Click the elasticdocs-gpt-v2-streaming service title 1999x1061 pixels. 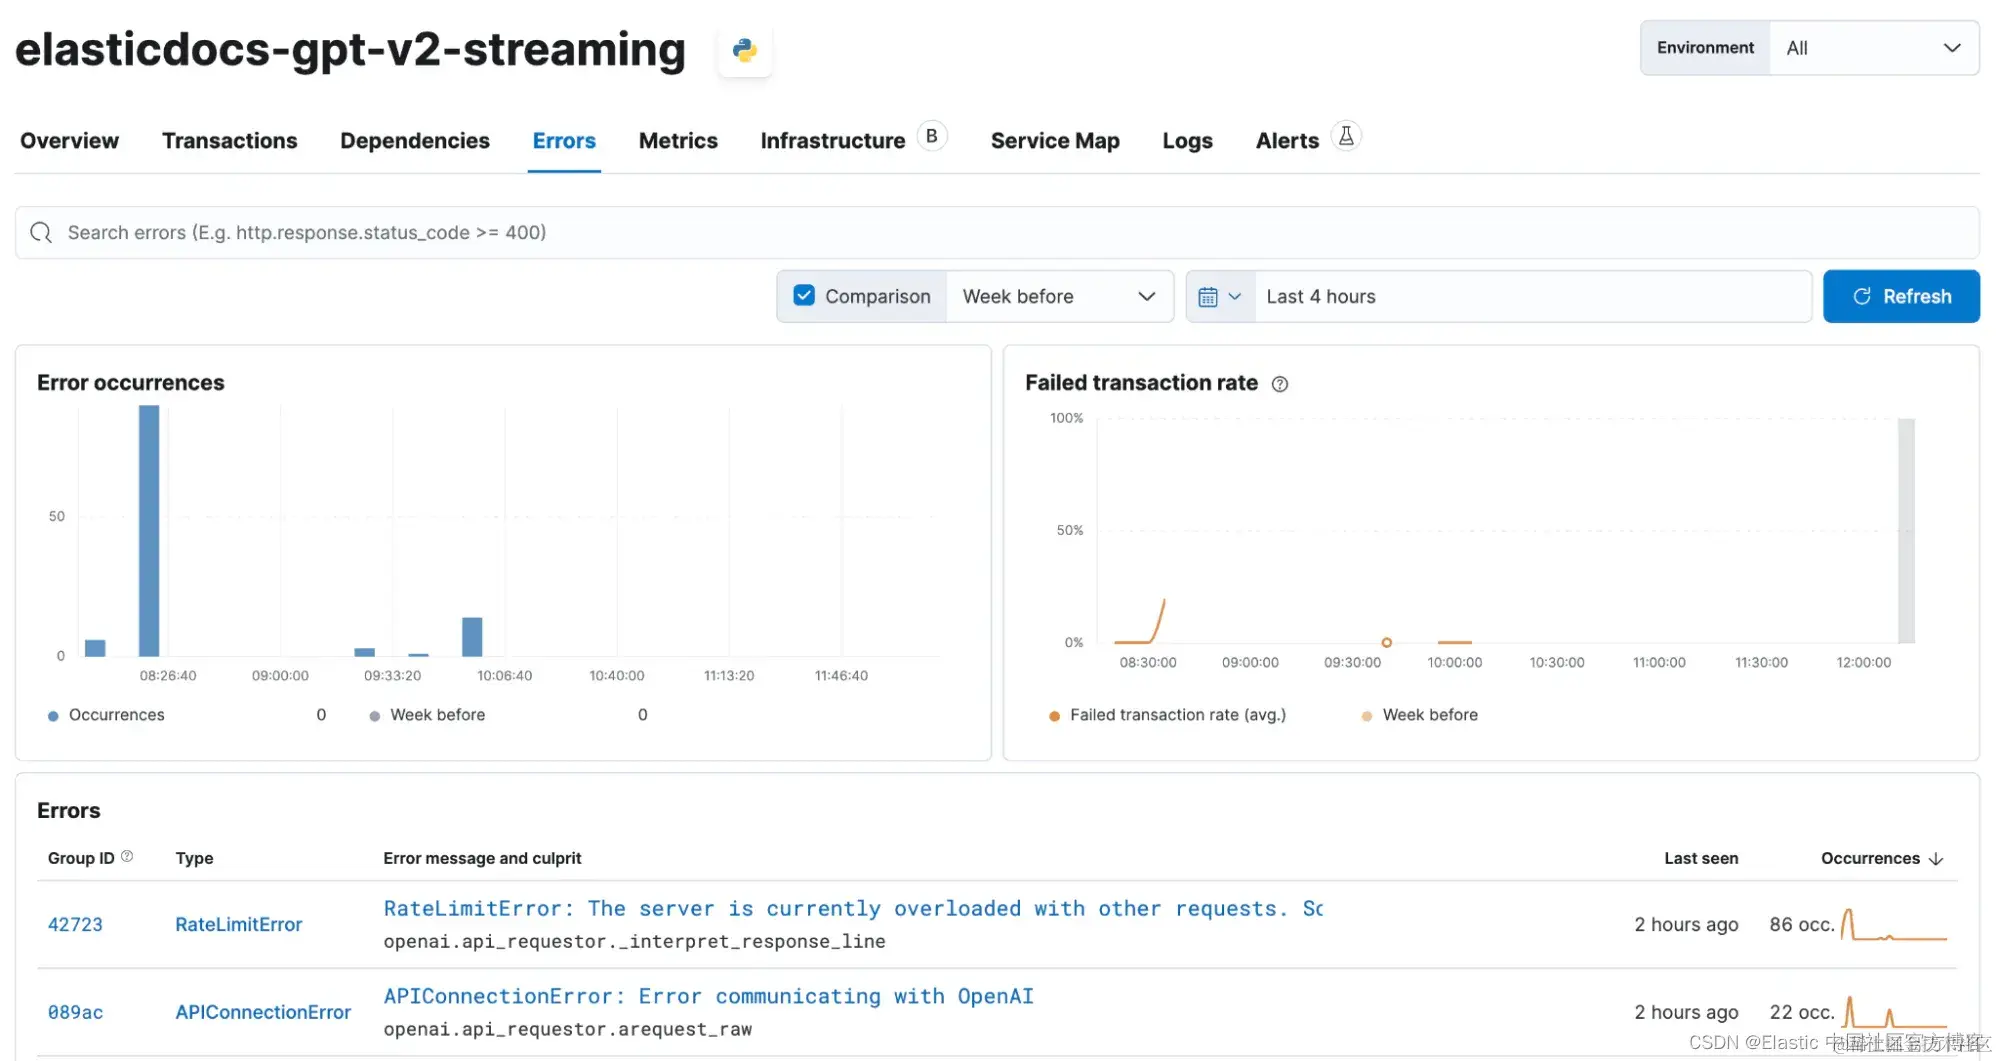[x=350, y=50]
